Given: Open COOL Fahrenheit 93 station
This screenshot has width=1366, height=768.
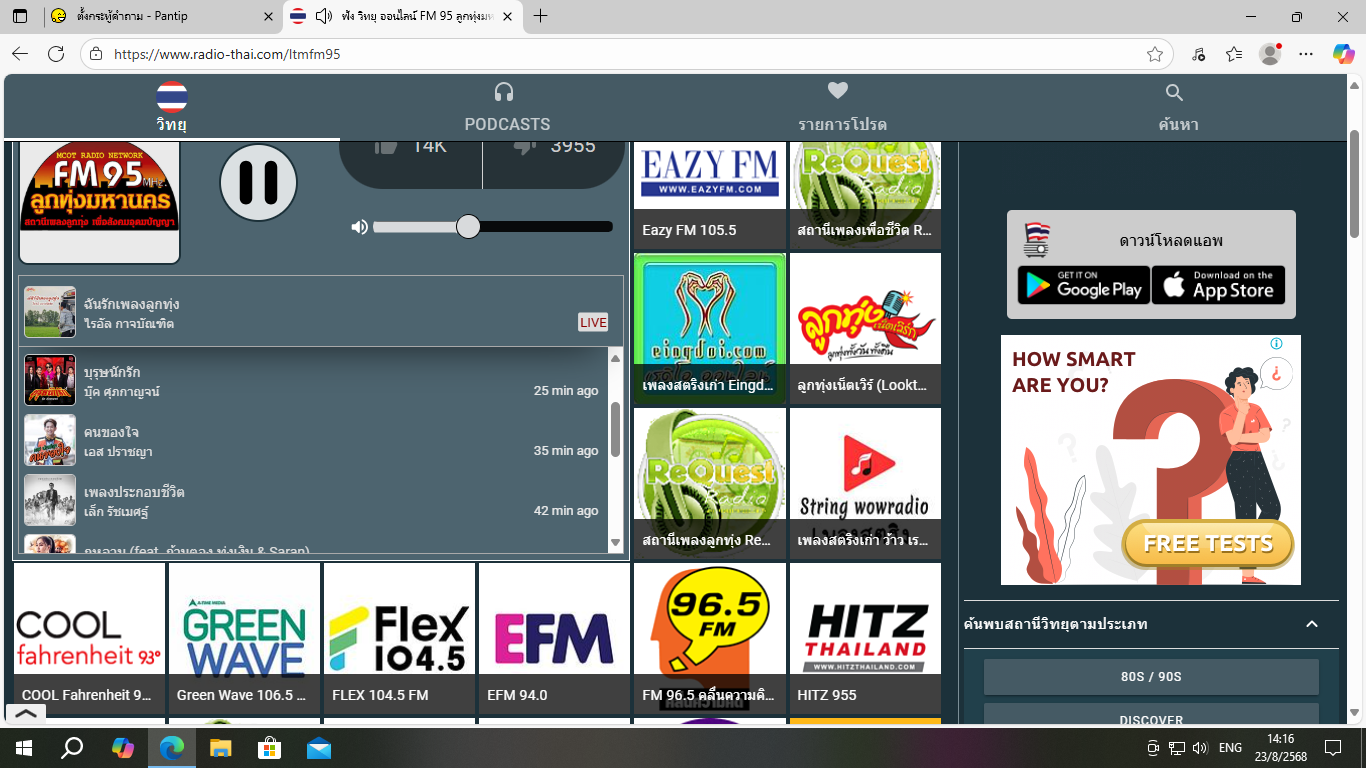Looking at the screenshot, I should click(90, 638).
